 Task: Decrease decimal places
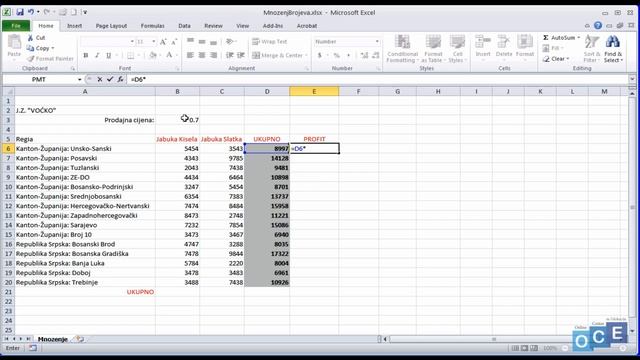click(x=376, y=55)
